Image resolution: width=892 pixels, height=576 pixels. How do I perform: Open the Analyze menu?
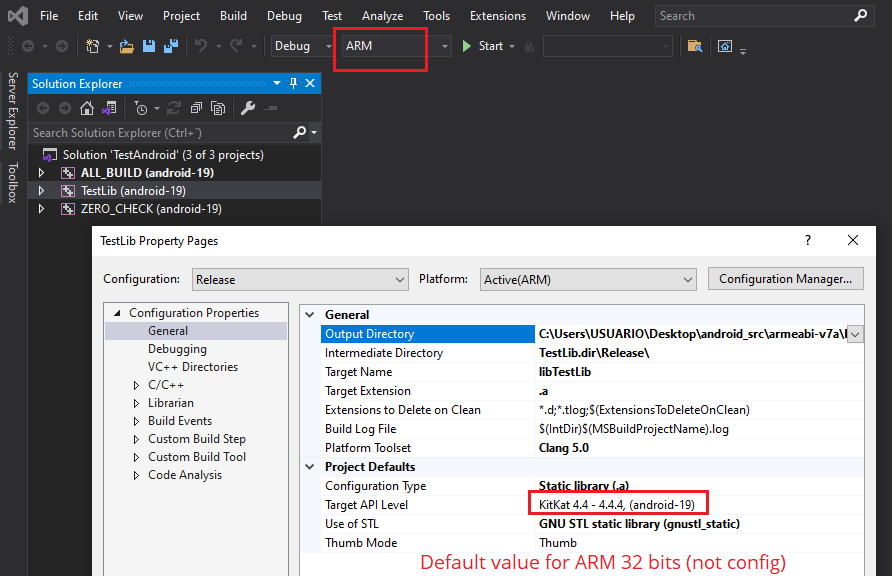coord(382,16)
